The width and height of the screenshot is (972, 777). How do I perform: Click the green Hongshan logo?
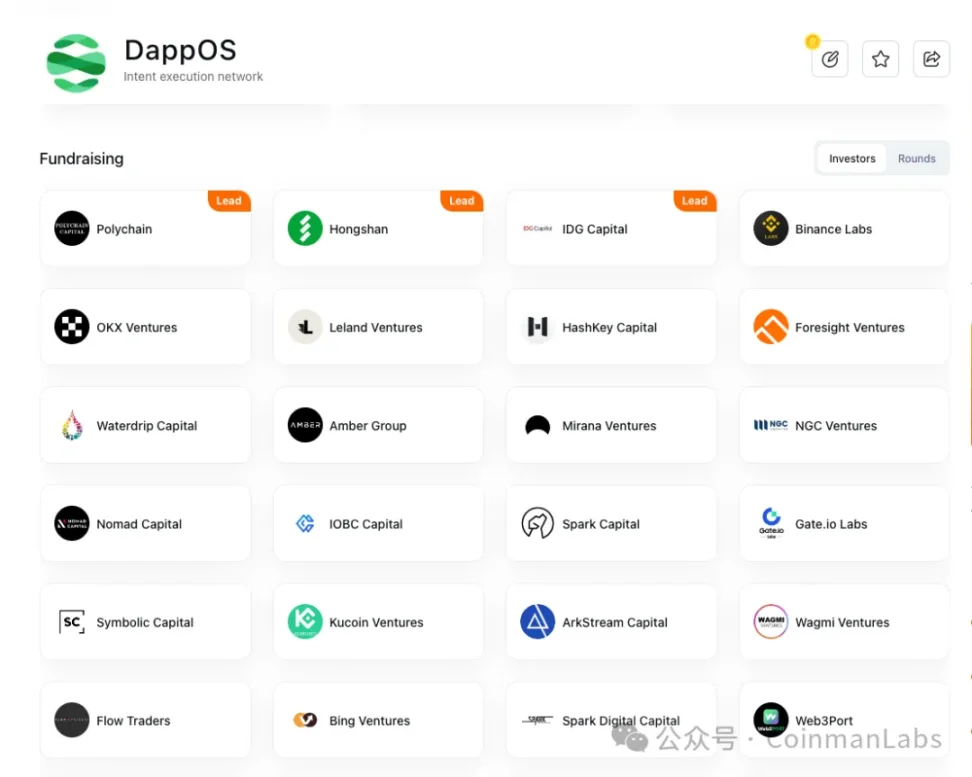click(x=305, y=229)
